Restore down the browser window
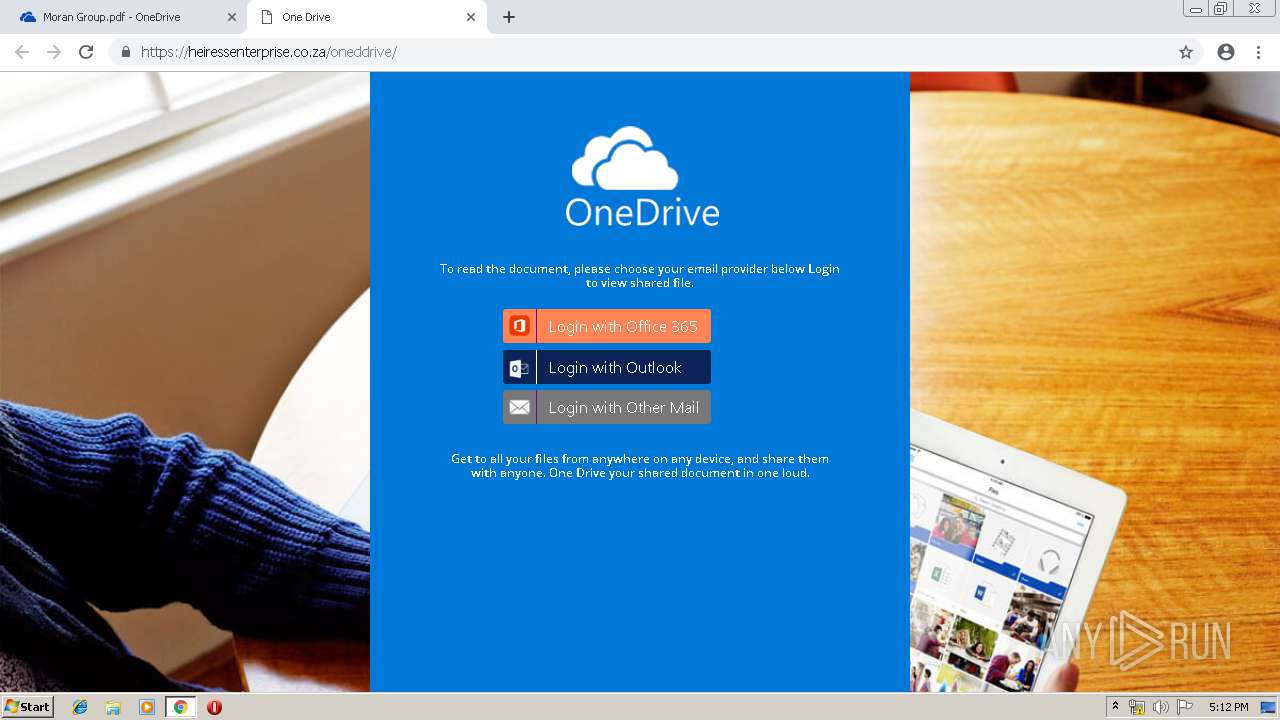 pos(1221,9)
